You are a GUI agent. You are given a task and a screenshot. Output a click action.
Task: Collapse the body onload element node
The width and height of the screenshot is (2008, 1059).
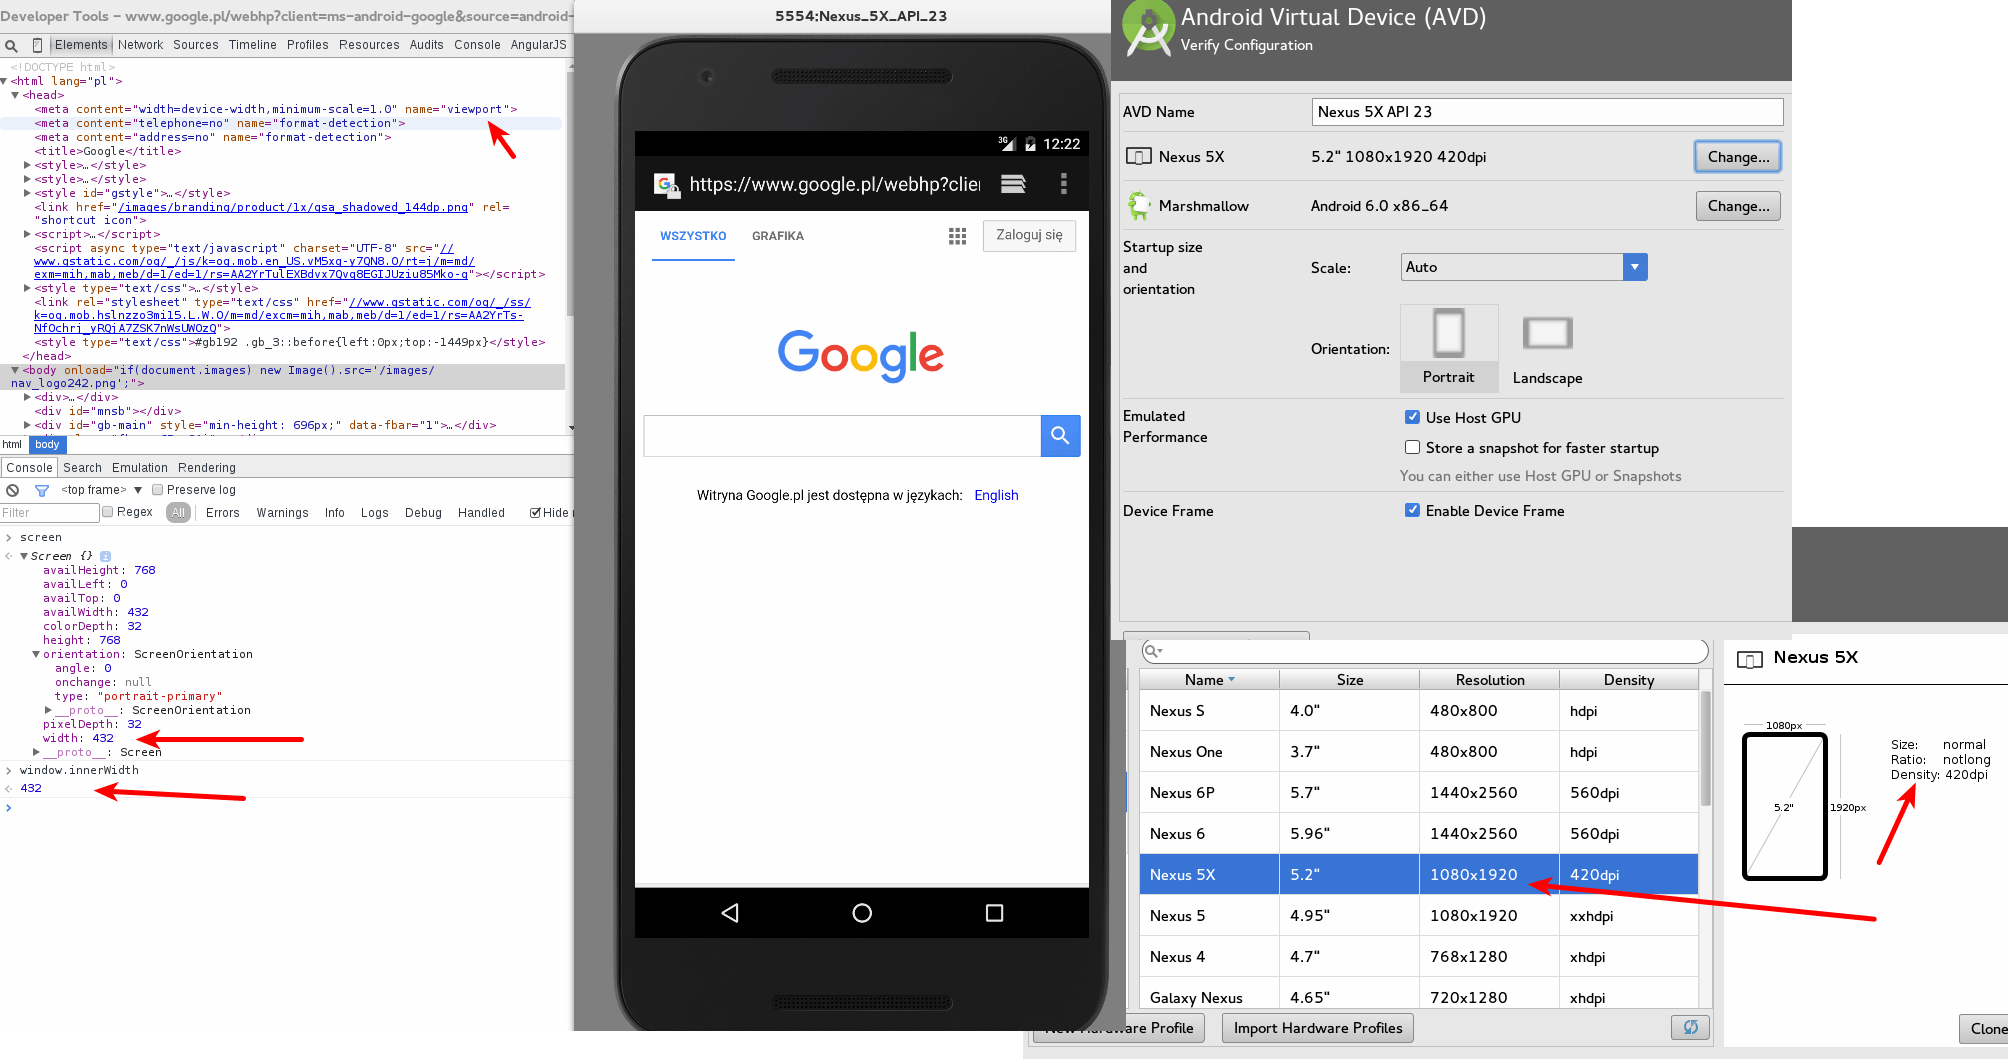pos(15,370)
